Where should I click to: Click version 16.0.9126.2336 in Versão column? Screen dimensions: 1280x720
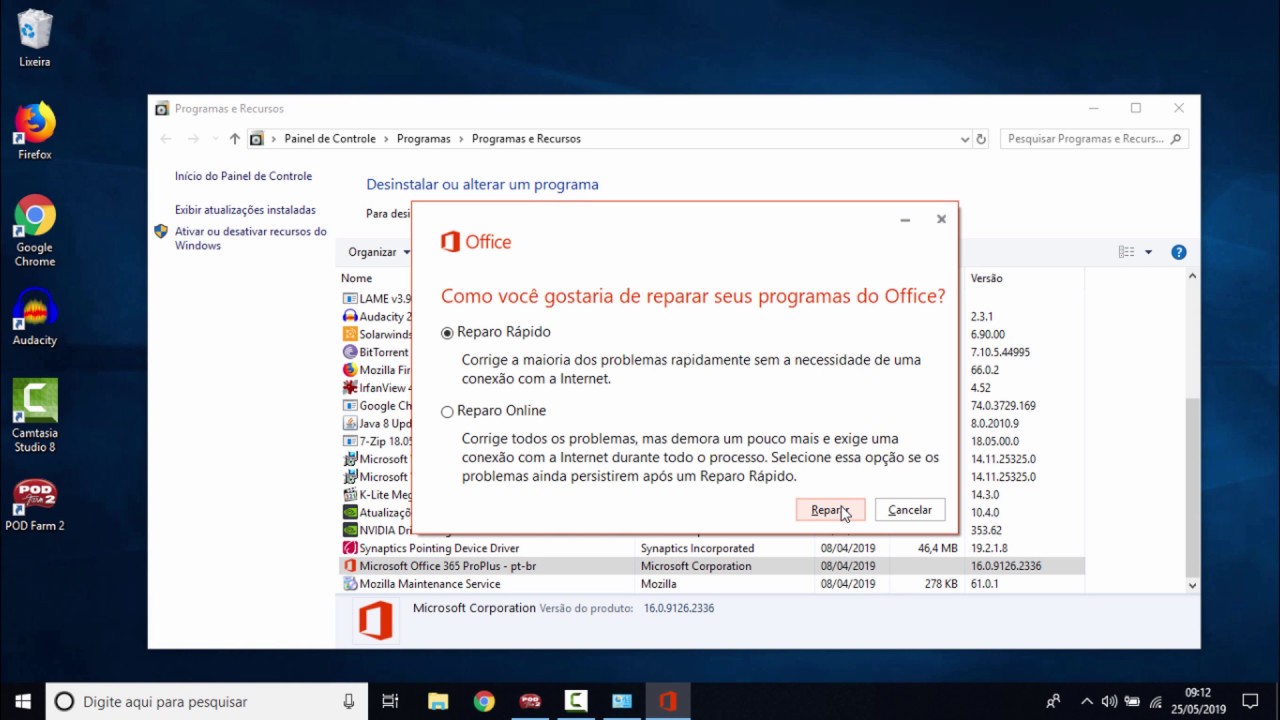(x=1006, y=566)
